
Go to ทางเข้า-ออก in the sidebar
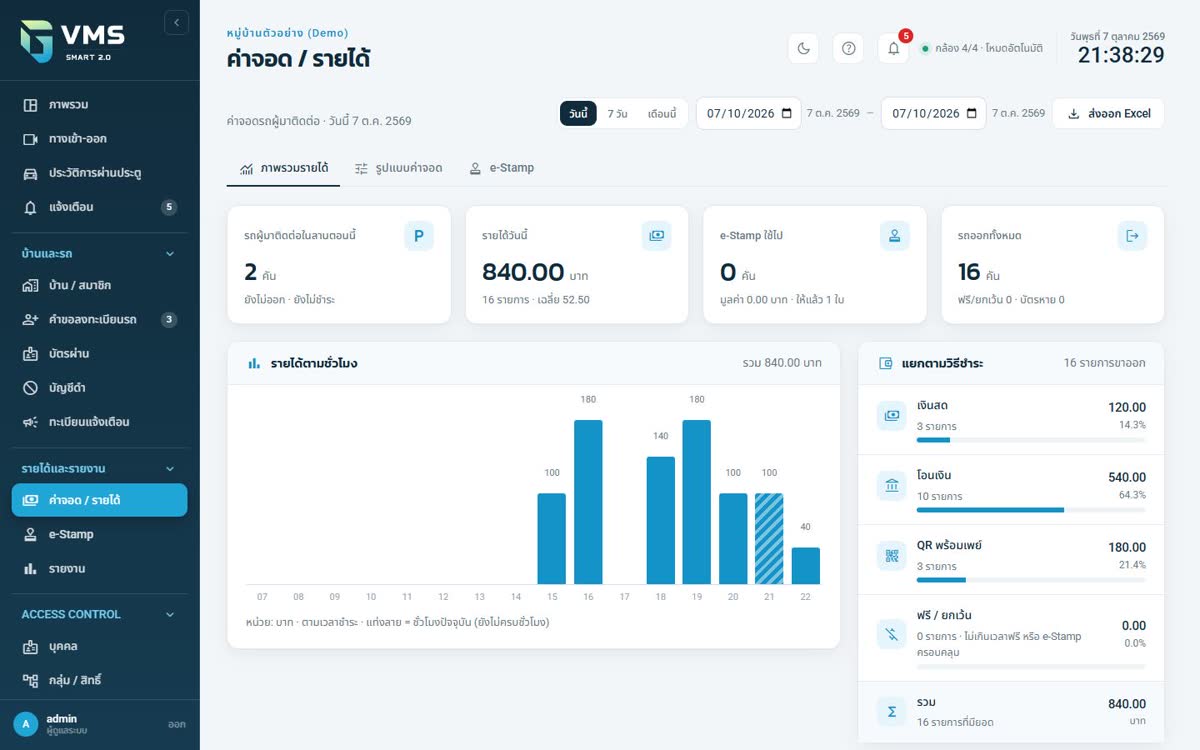[100, 139]
